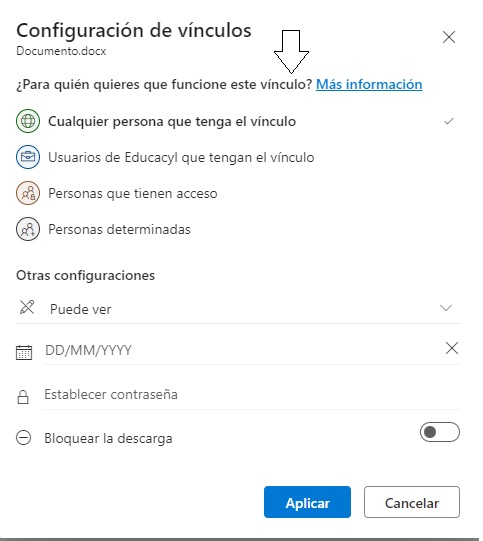
Task: Click the Cancelar button
Action: tap(412, 502)
